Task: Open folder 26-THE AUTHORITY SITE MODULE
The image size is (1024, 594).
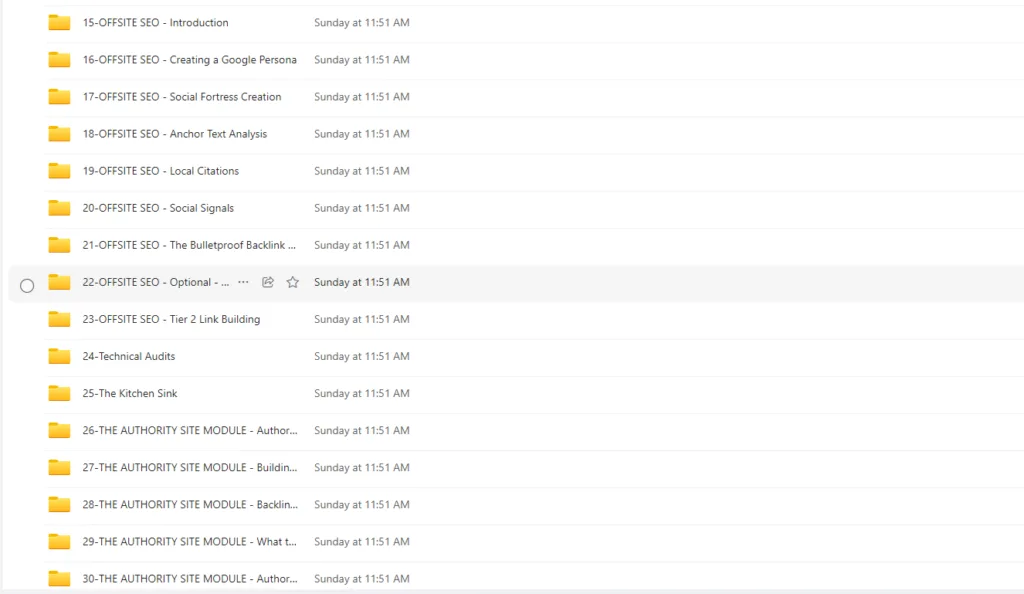Action: [189, 431]
